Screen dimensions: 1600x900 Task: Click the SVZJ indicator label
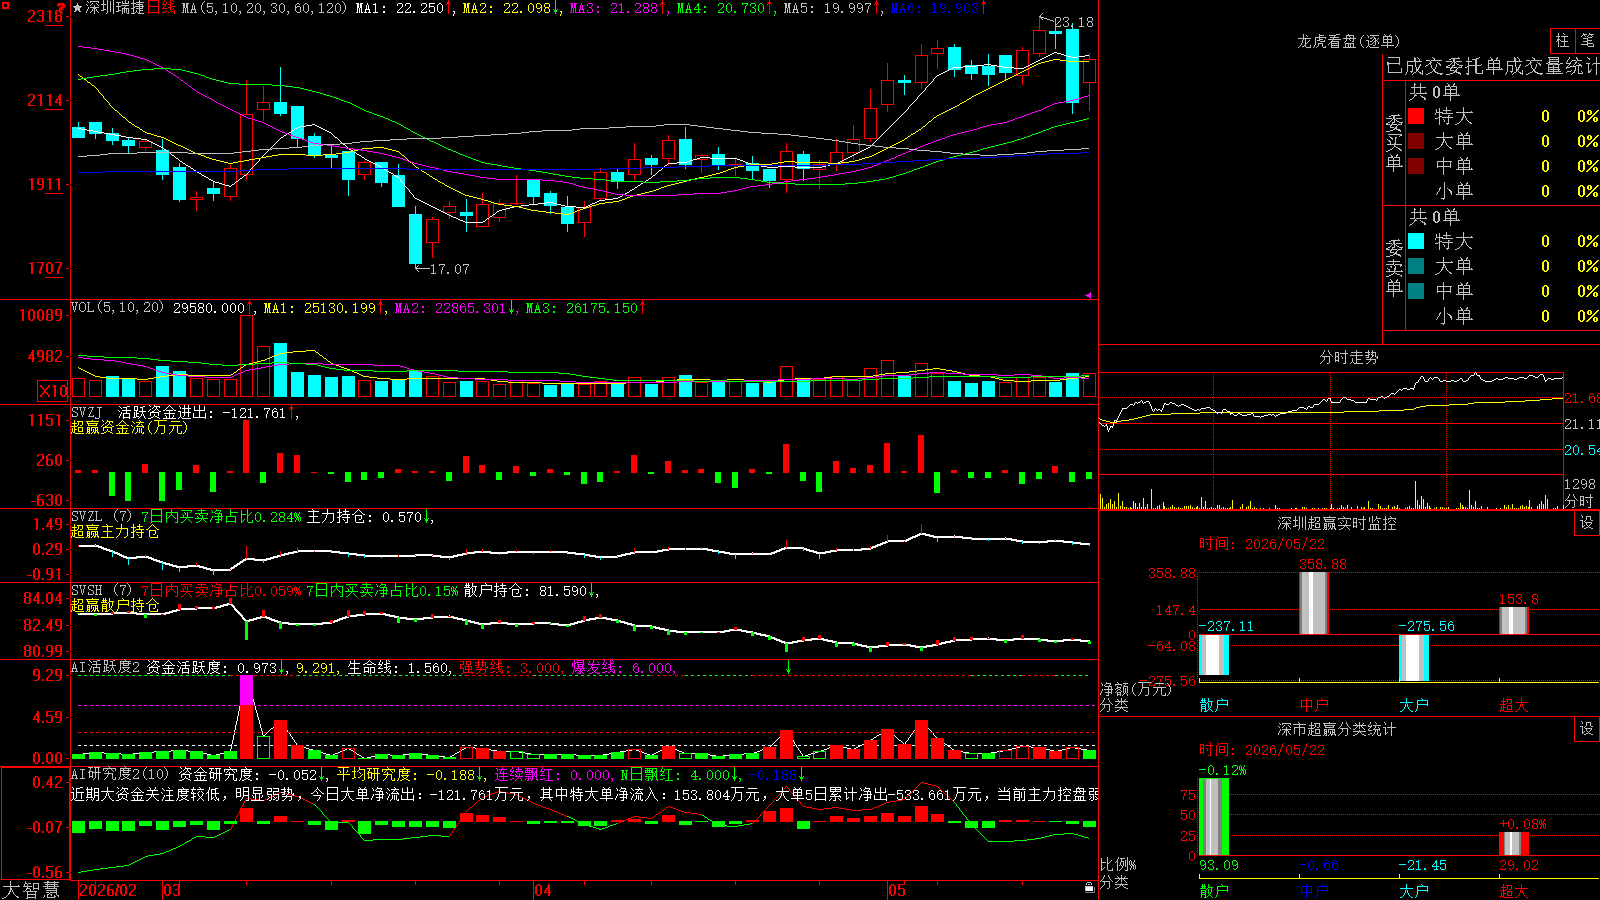pos(87,412)
